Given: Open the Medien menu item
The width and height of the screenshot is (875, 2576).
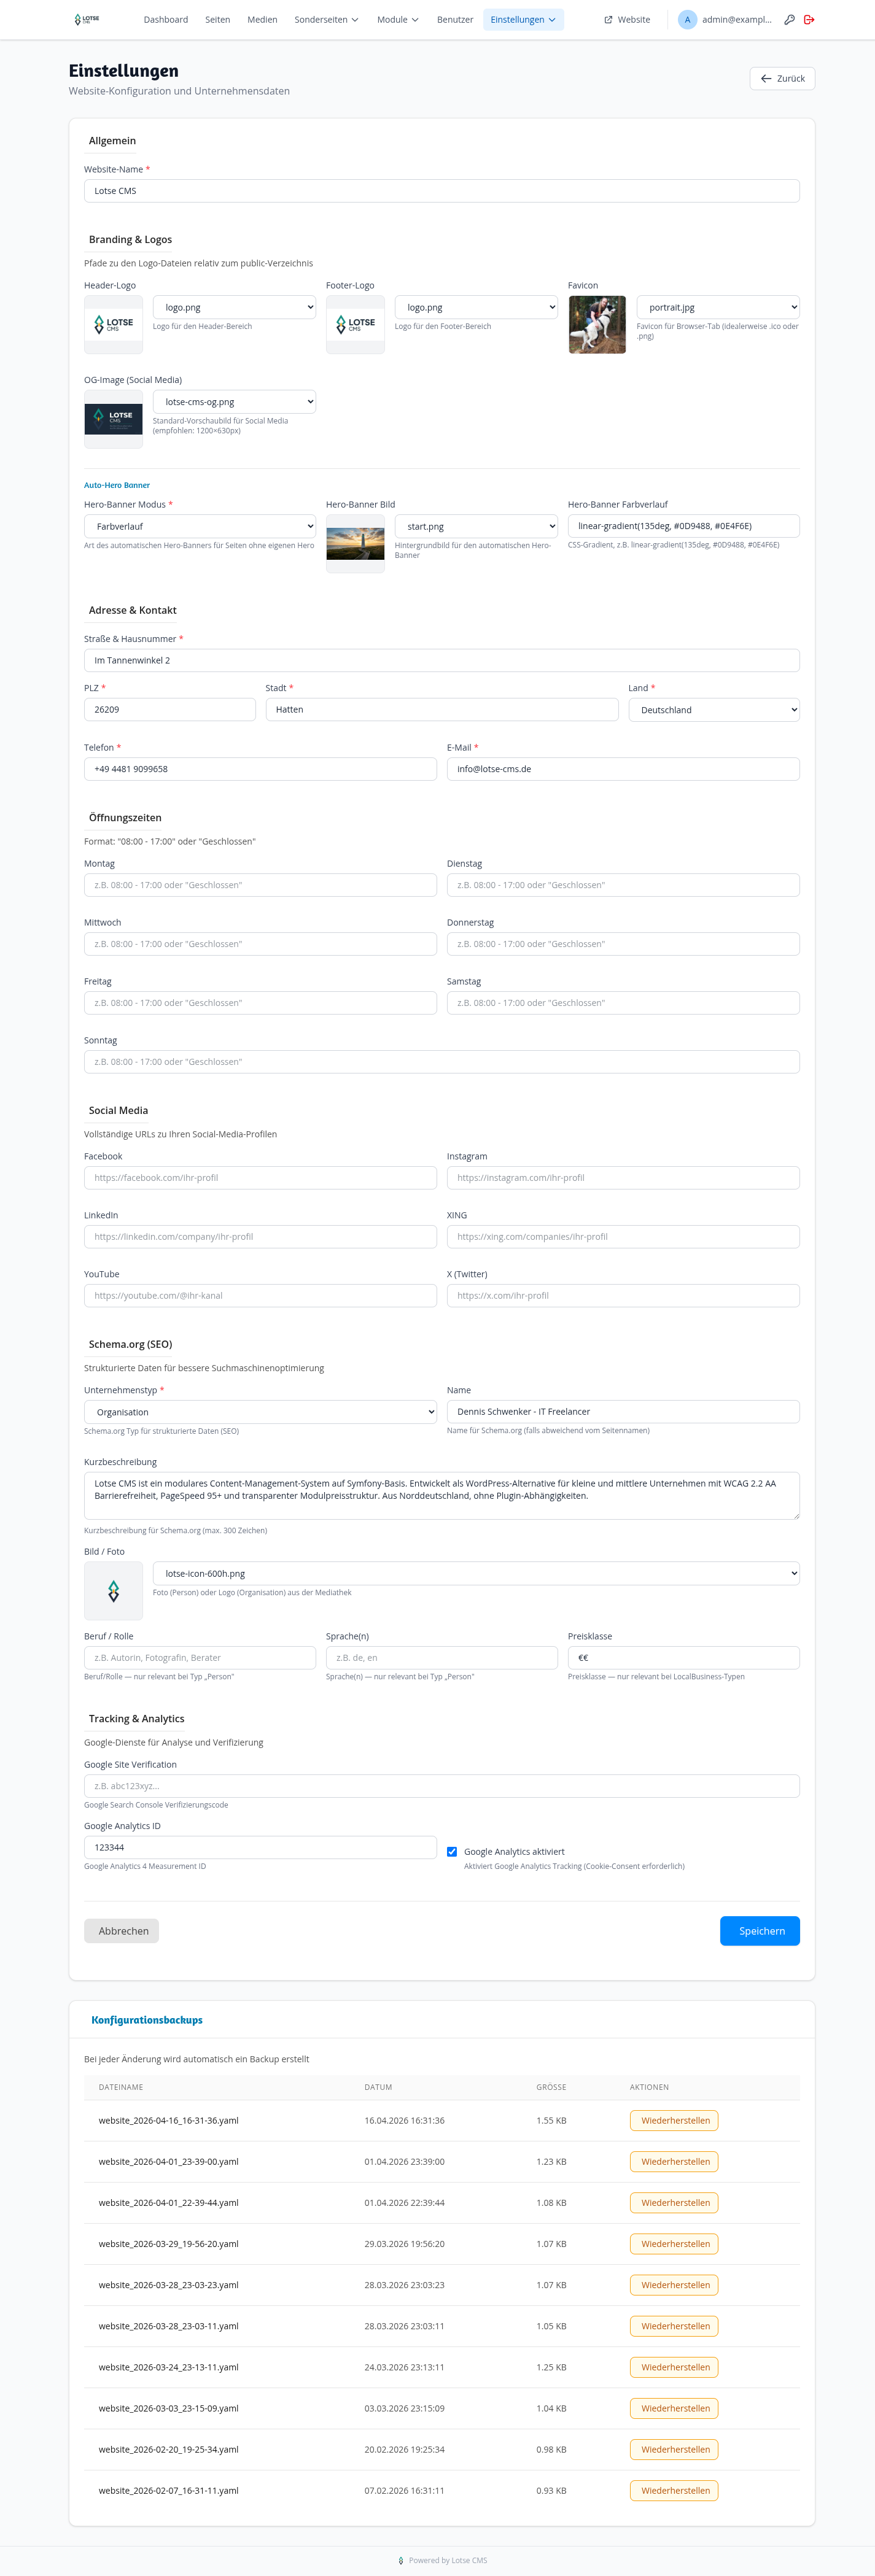Looking at the screenshot, I should pyautogui.click(x=262, y=19).
